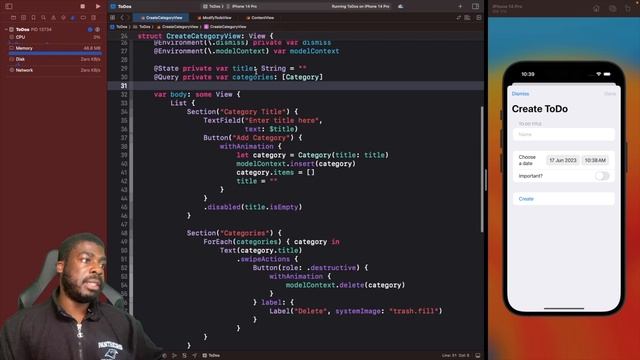Screen dimensions: 640x360
Task: Open the project navigator folder icon
Action: [x=13, y=18]
